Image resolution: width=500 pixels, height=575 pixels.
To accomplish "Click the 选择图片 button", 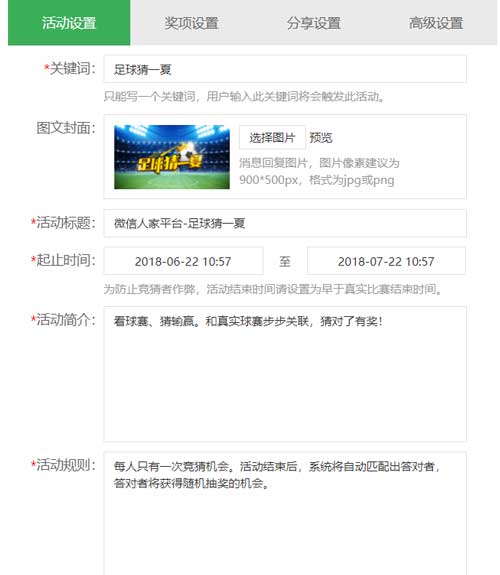I will (x=272, y=138).
